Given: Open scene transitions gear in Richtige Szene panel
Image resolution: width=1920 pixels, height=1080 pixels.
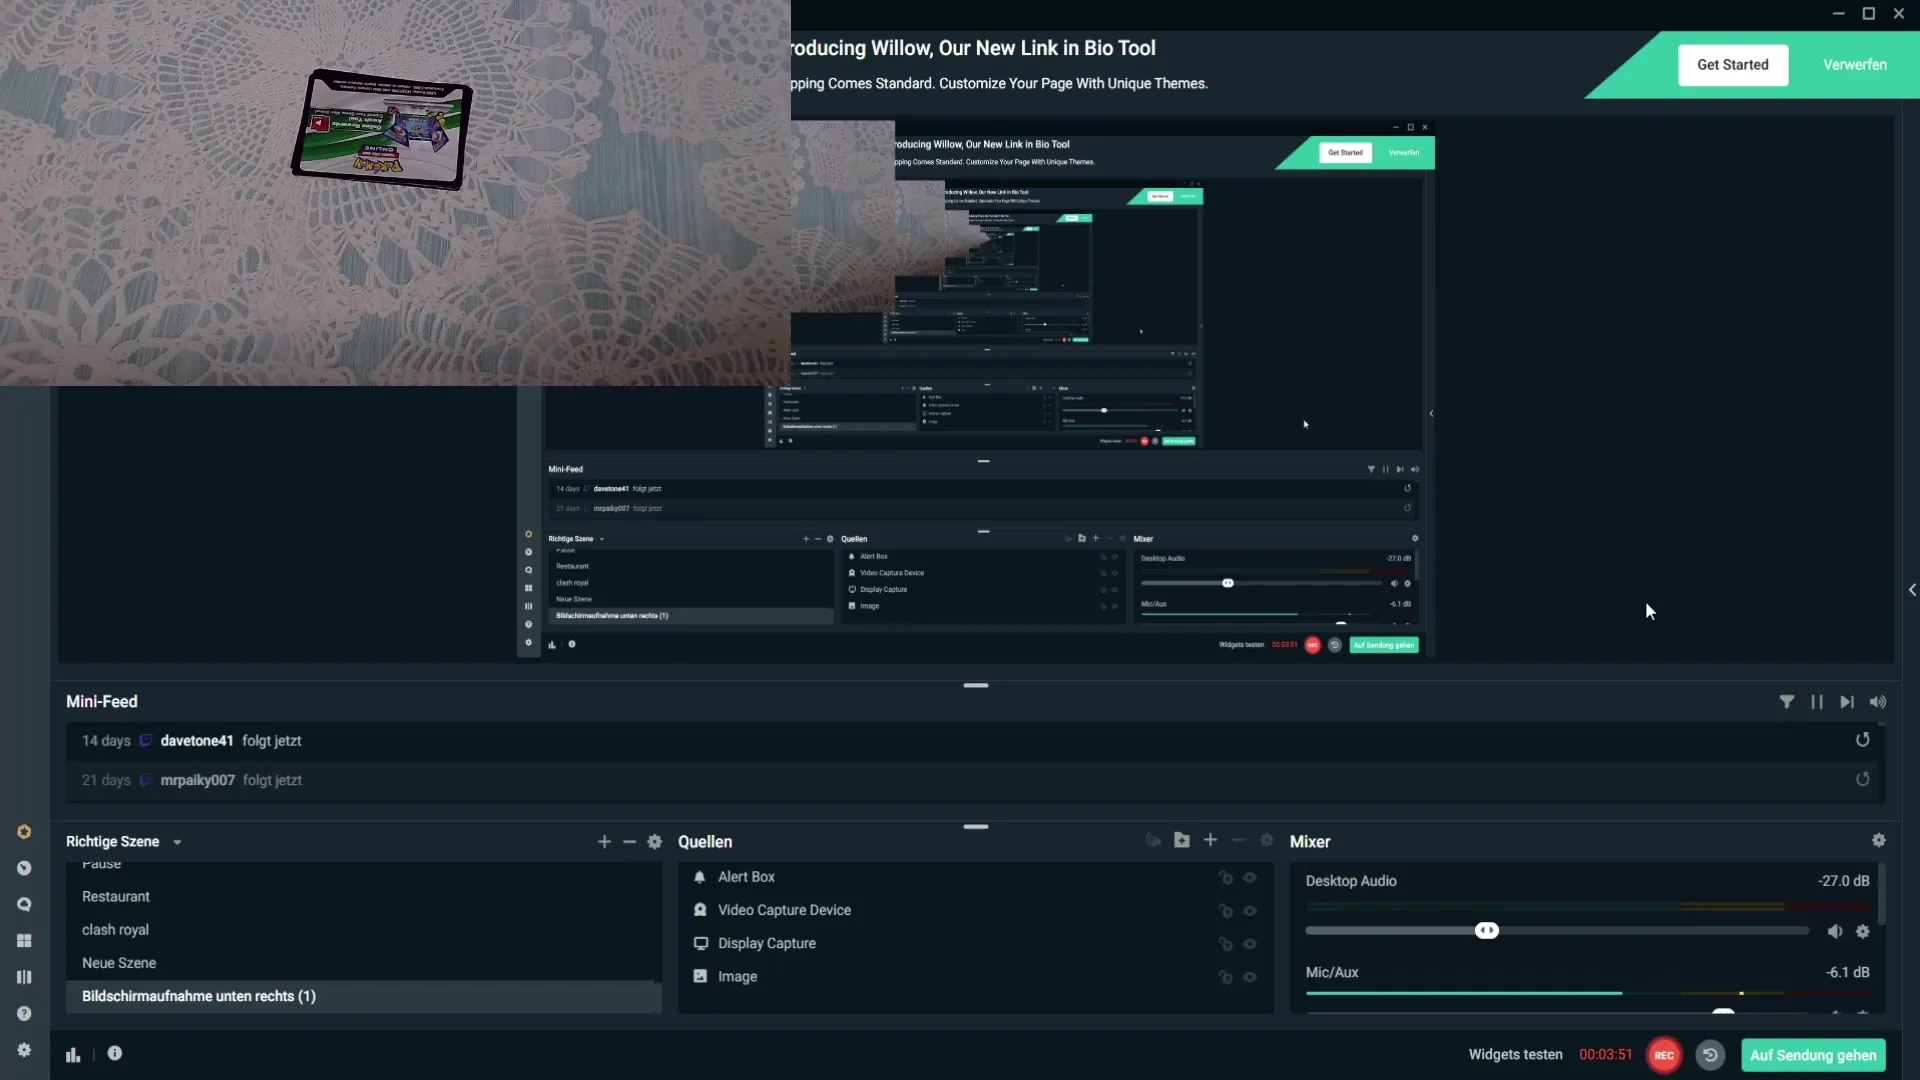Looking at the screenshot, I should pos(655,842).
